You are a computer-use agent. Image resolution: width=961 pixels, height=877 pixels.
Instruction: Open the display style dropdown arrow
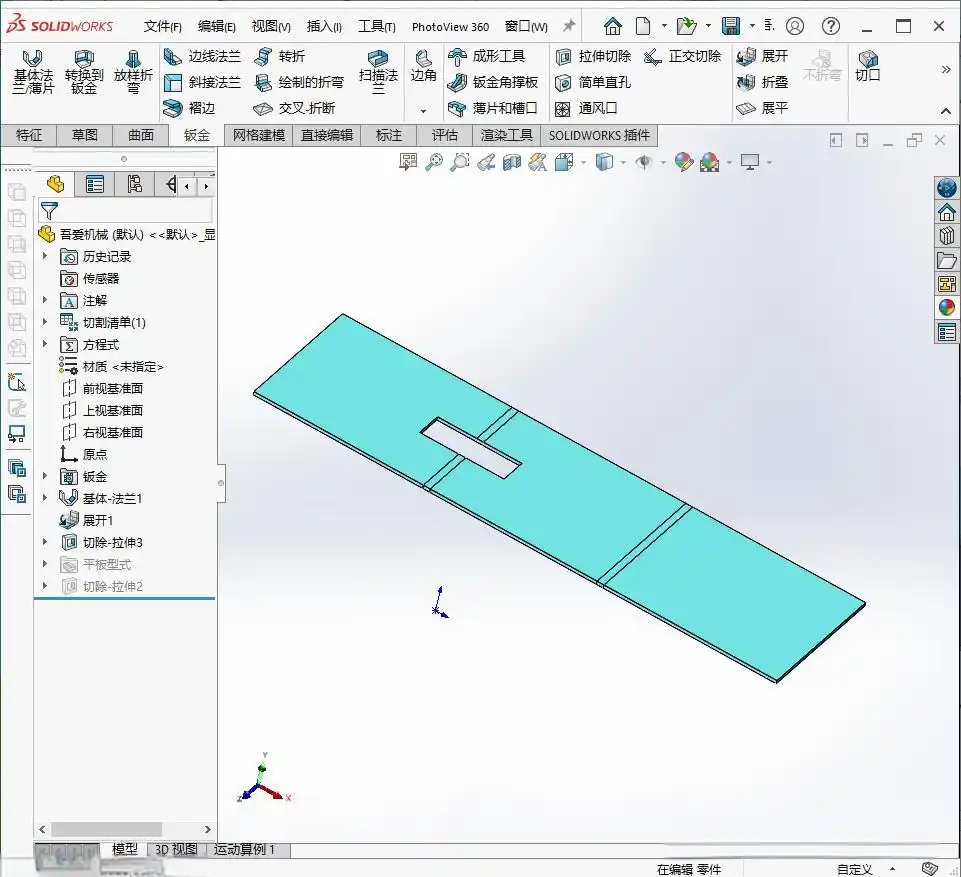click(x=623, y=162)
